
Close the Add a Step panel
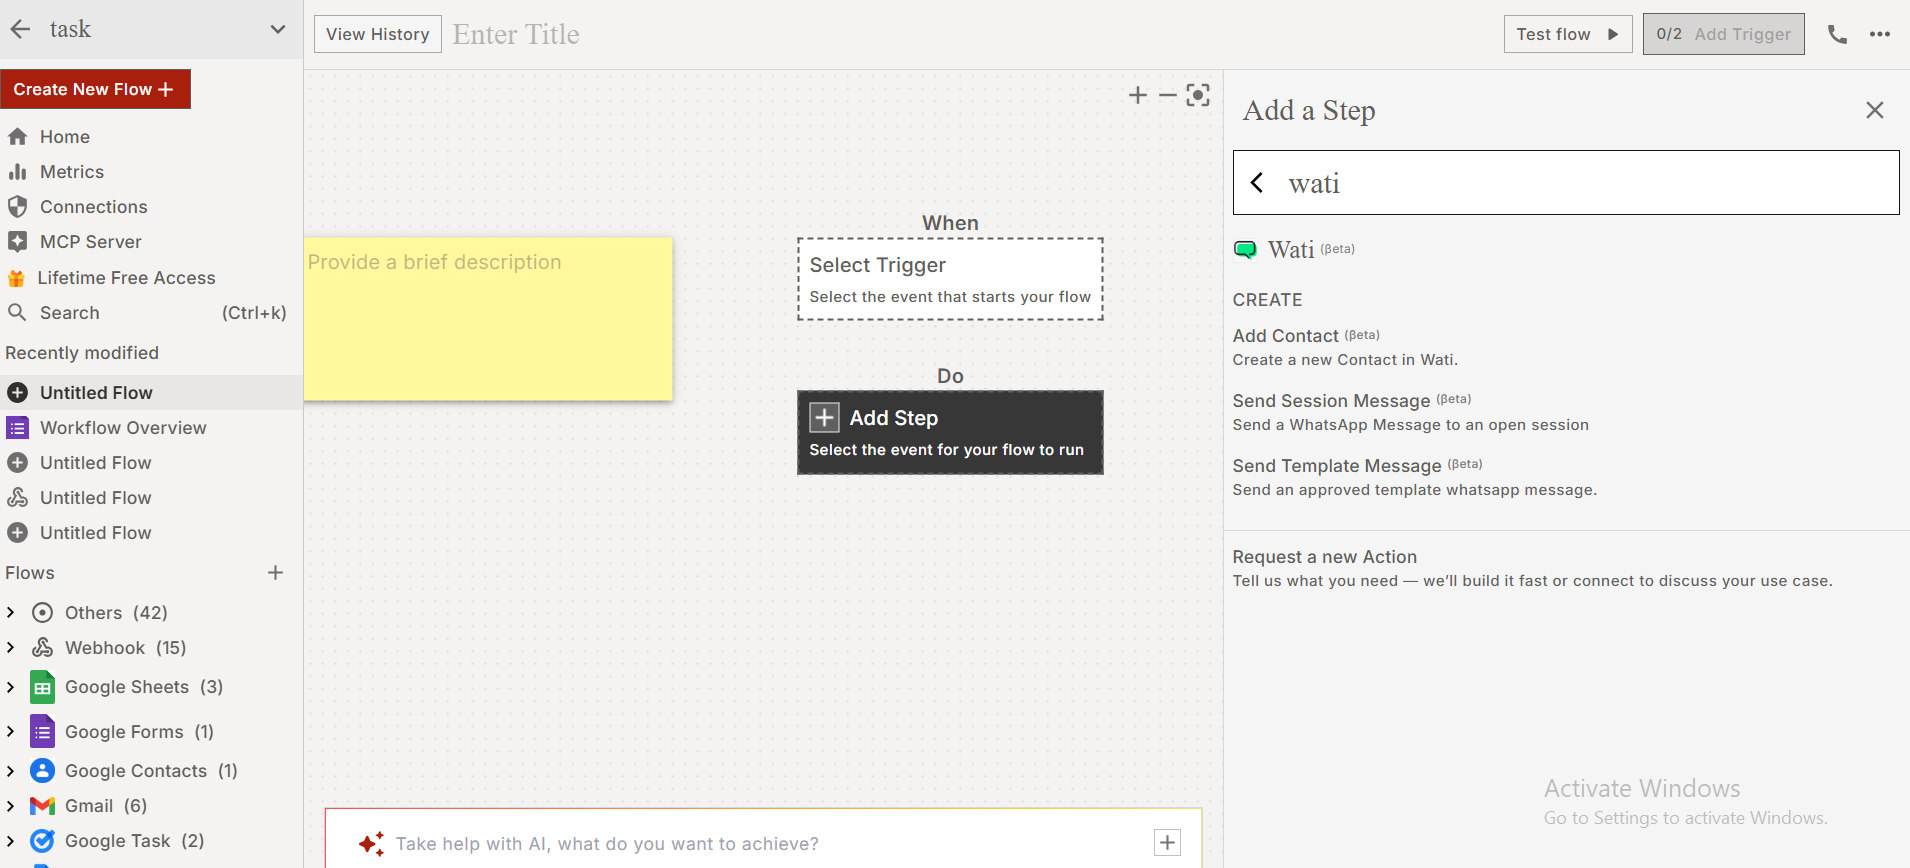1875,110
